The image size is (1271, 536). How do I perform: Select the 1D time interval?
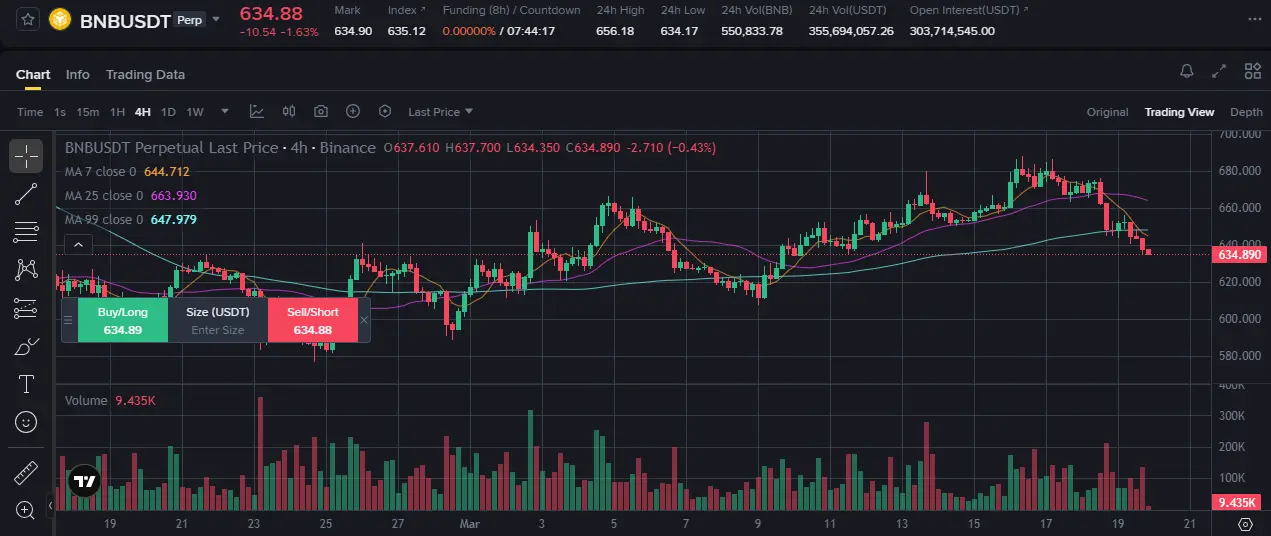pyautogui.click(x=169, y=112)
